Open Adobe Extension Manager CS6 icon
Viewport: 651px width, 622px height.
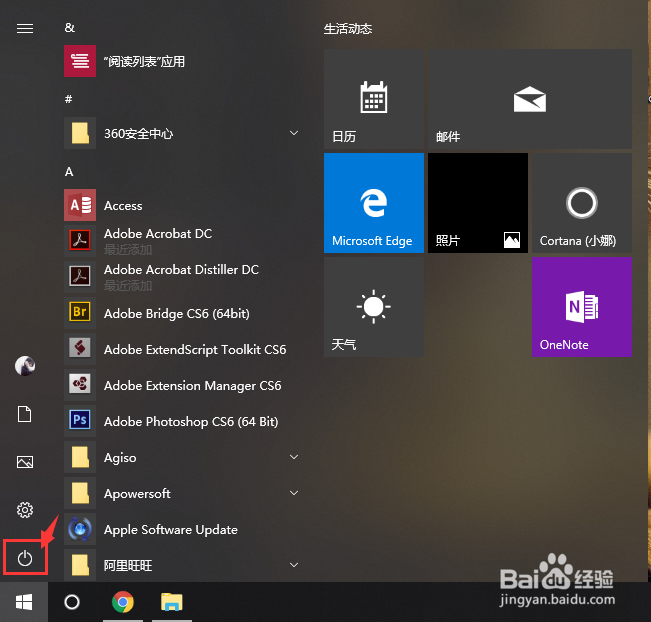point(80,384)
